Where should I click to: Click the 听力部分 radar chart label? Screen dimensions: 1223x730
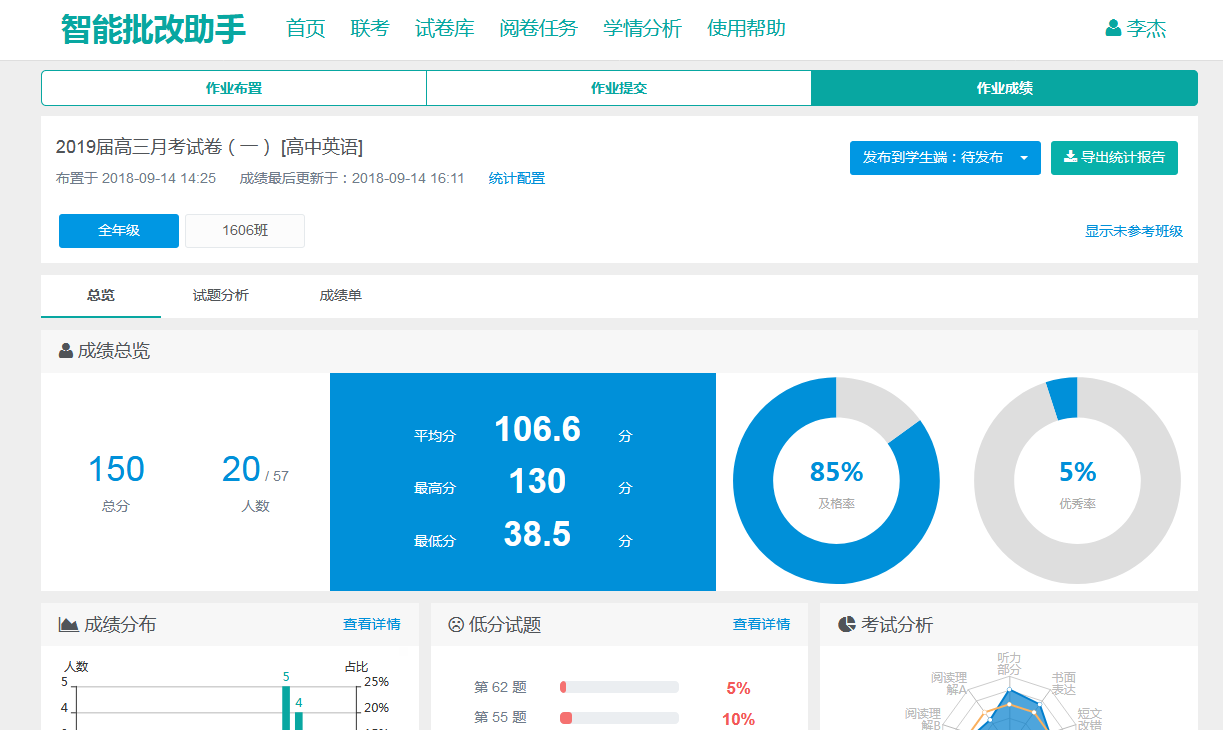[x=1009, y=664]
